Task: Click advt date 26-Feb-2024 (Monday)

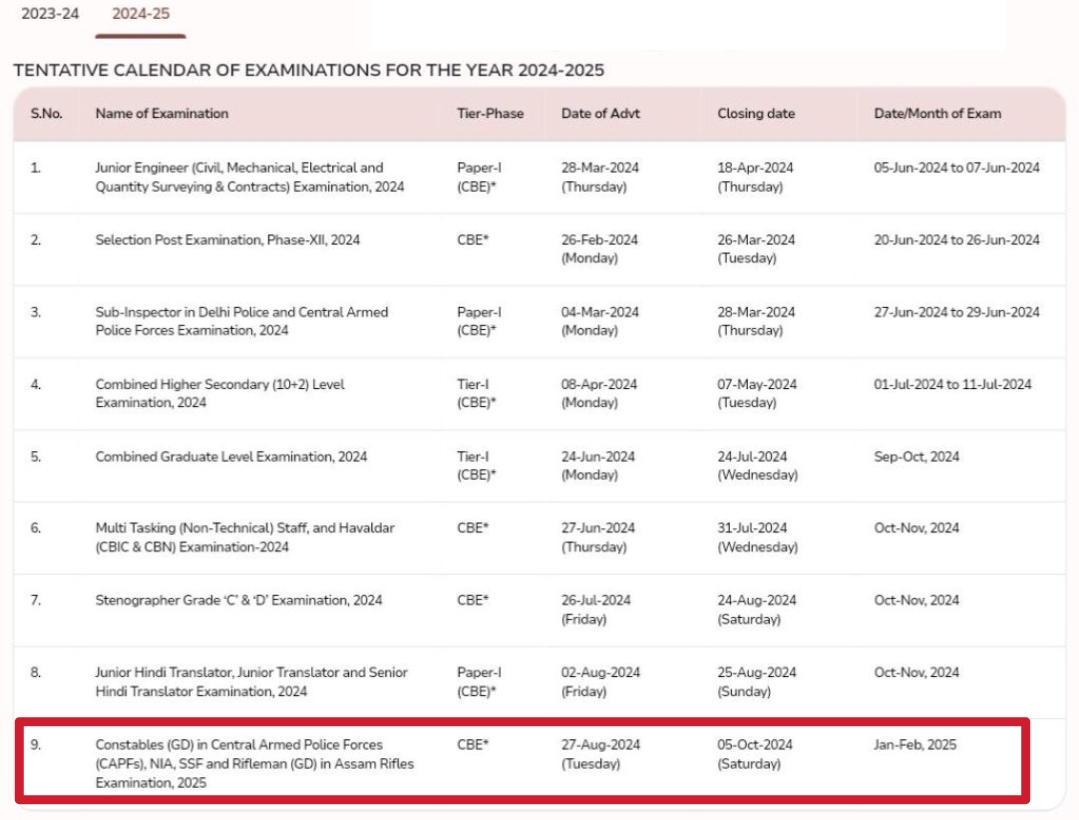Action: click(599, 249)
